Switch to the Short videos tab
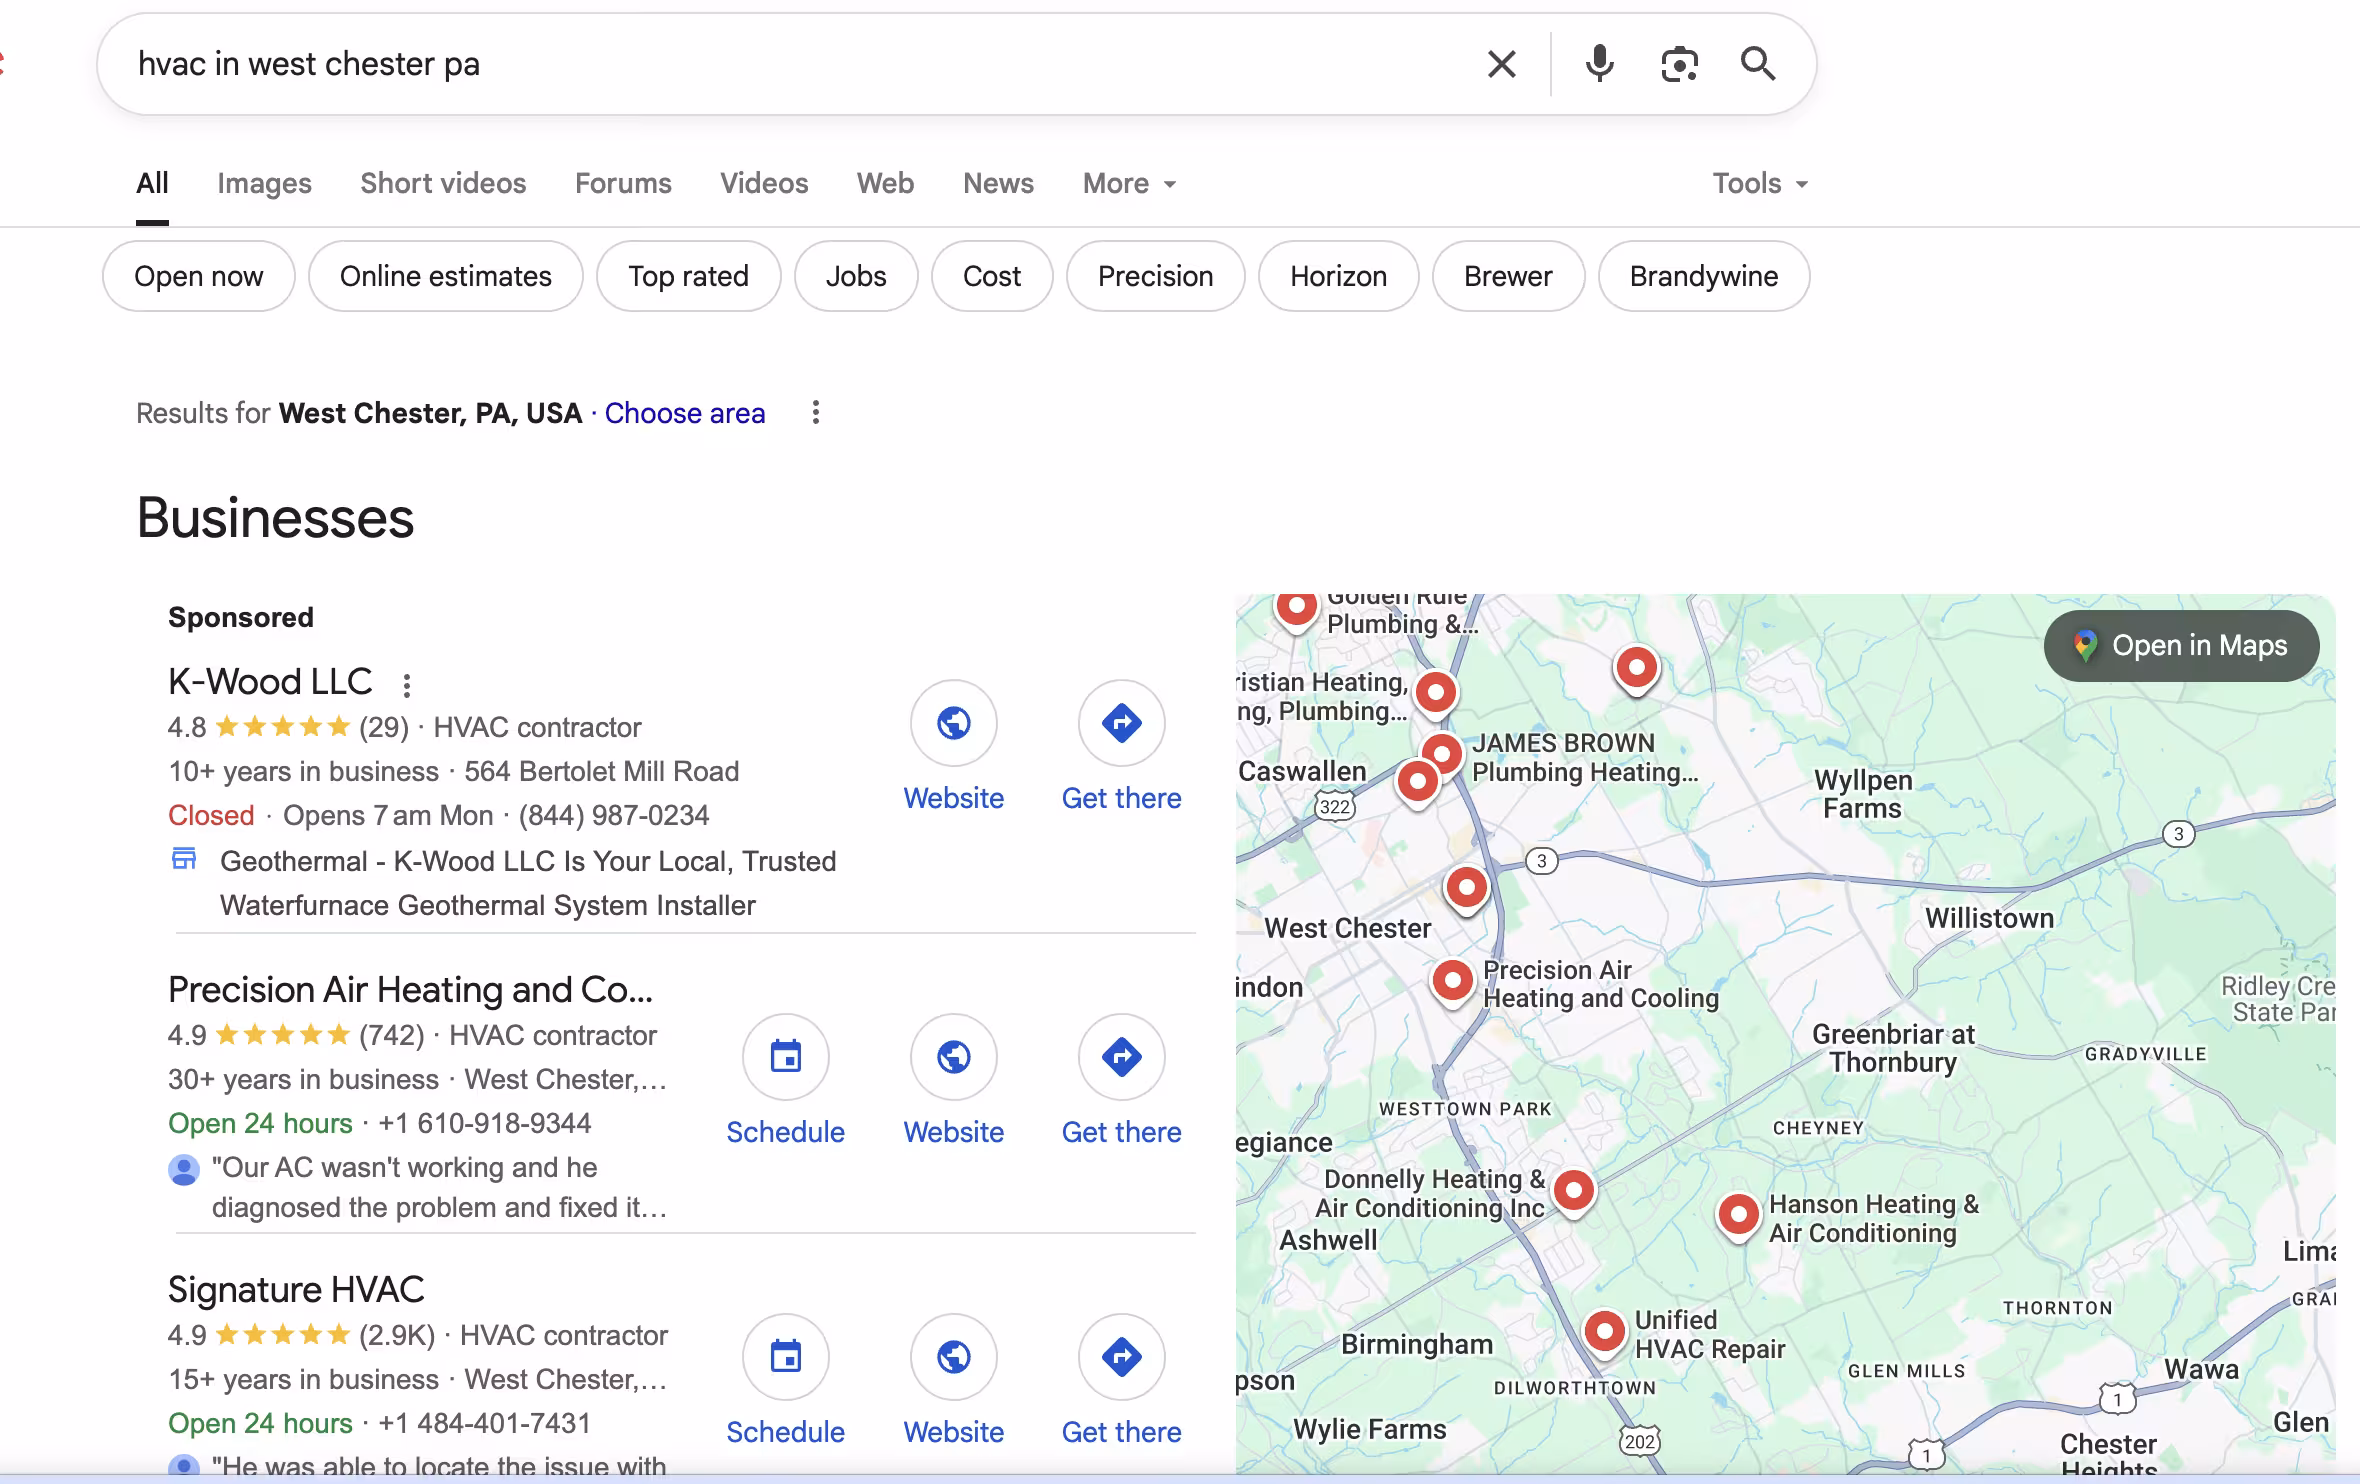Image resolution: width=2360 pixels, height=1484 pixels. click(443, 183)
